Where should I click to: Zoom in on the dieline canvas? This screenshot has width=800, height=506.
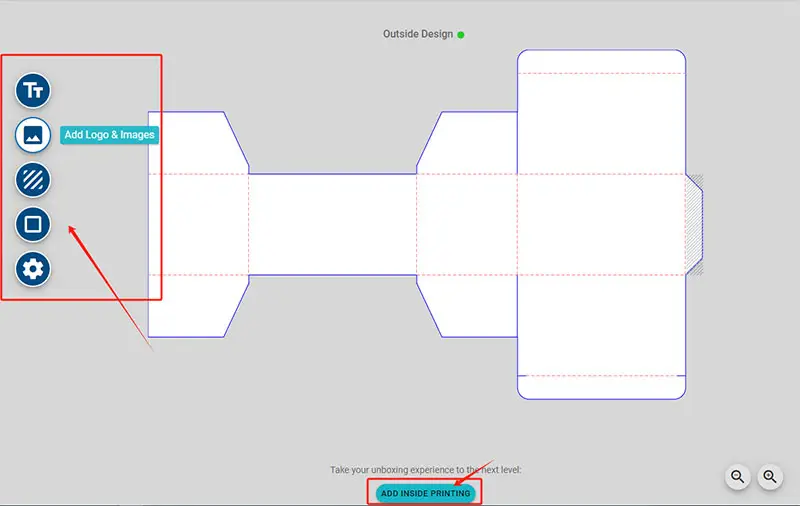coord(770,477)
